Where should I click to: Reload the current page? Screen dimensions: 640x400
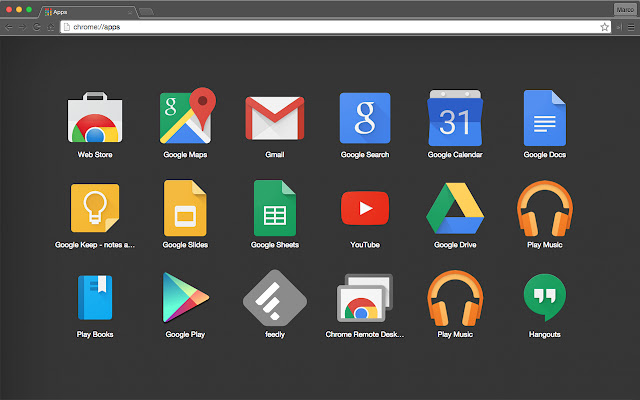(x=37, y=27)
